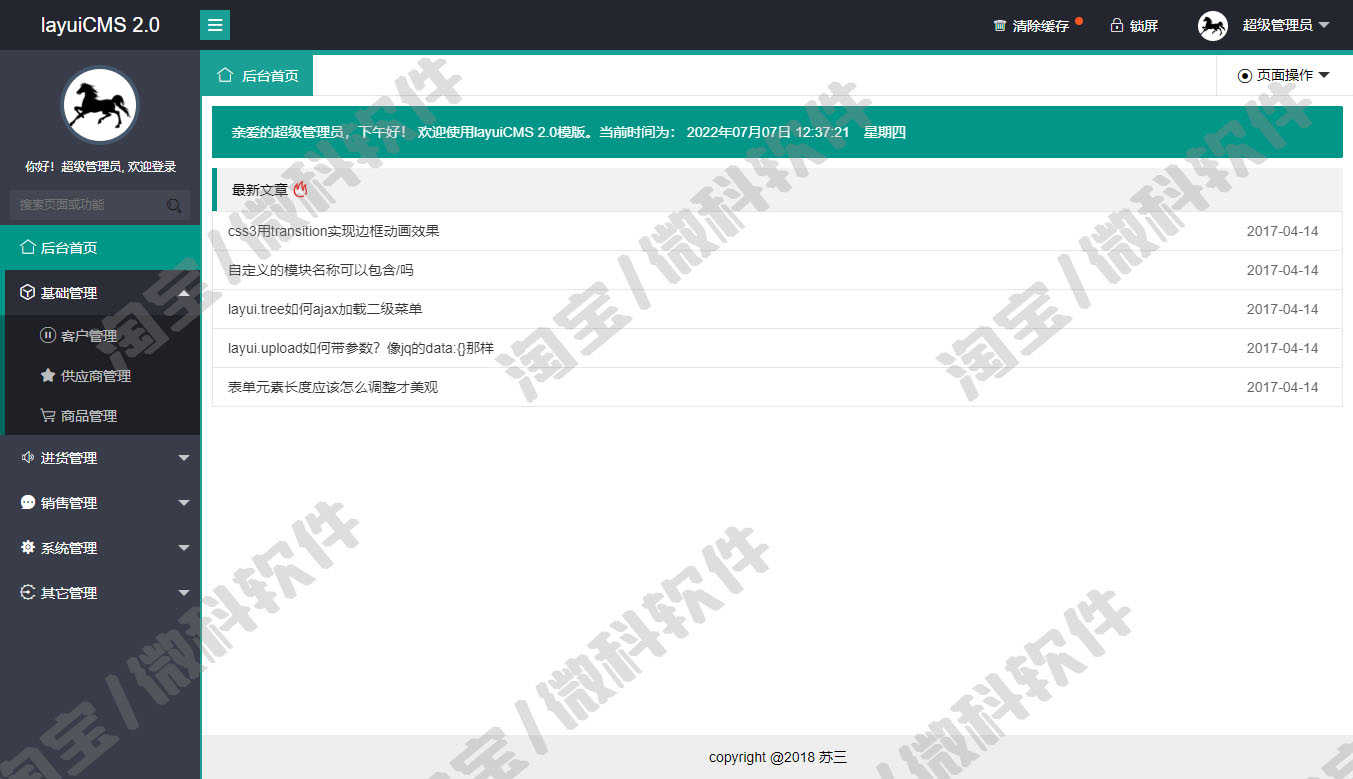Click the date on the 自定义的模块名称 row
The width and height of the screenshot is (1353, 779).
click(x=1282, y=270)
